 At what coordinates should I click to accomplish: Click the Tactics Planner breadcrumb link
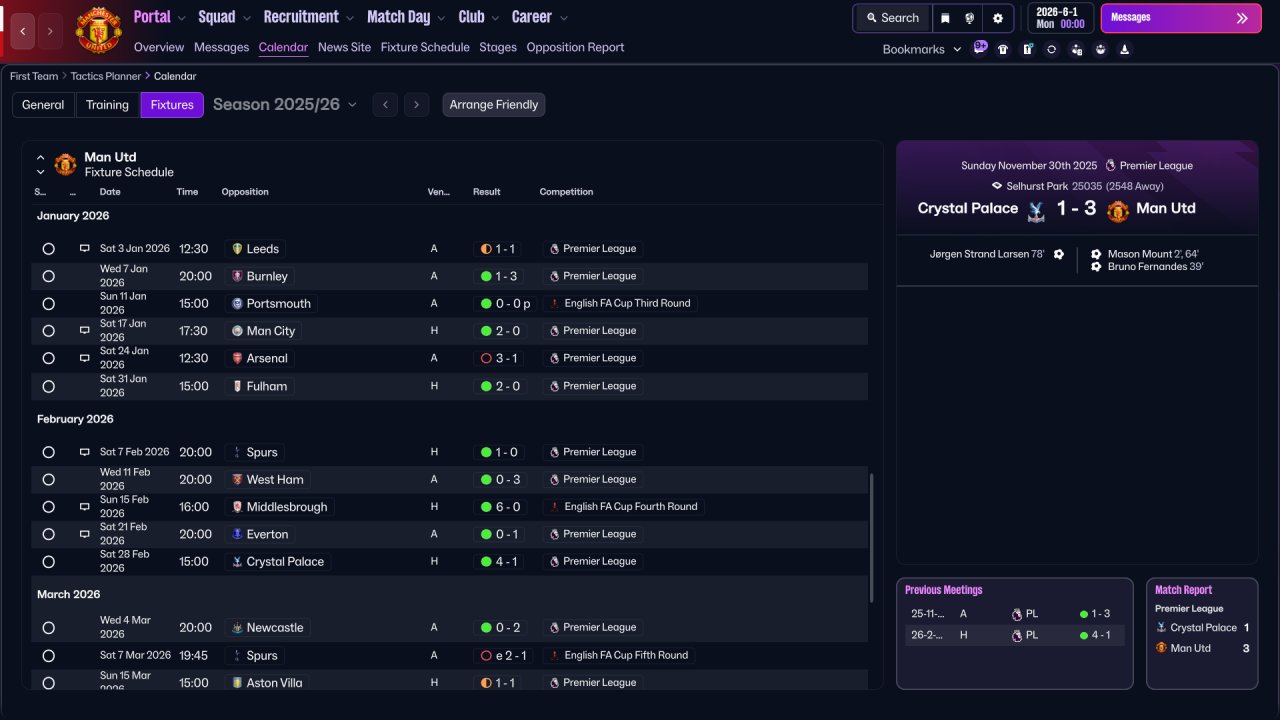click(107, 76)
